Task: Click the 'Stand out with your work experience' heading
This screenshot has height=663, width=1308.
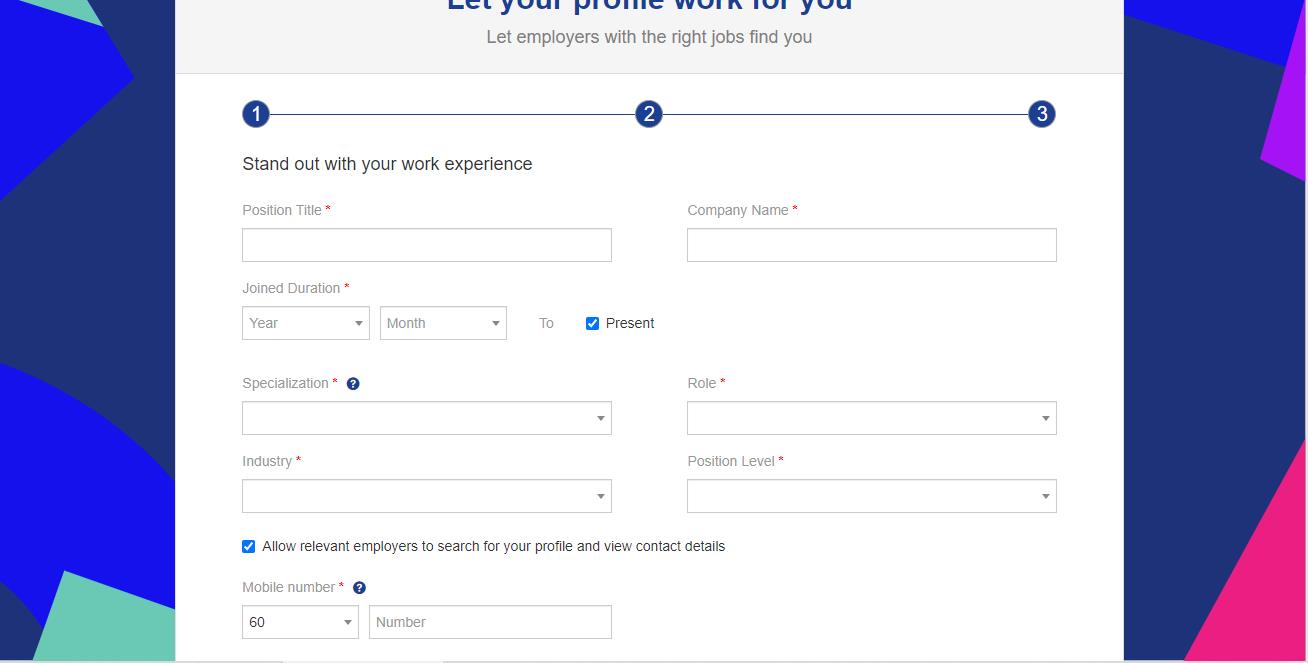Action: click(x=387, y=164)
